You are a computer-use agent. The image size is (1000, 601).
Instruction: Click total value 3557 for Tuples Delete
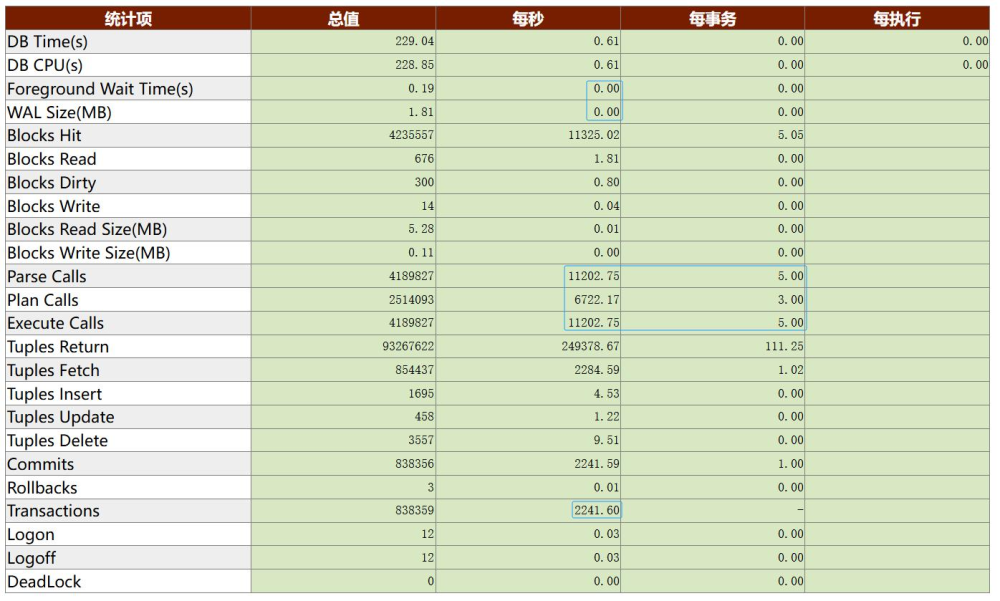click(421, 440)
